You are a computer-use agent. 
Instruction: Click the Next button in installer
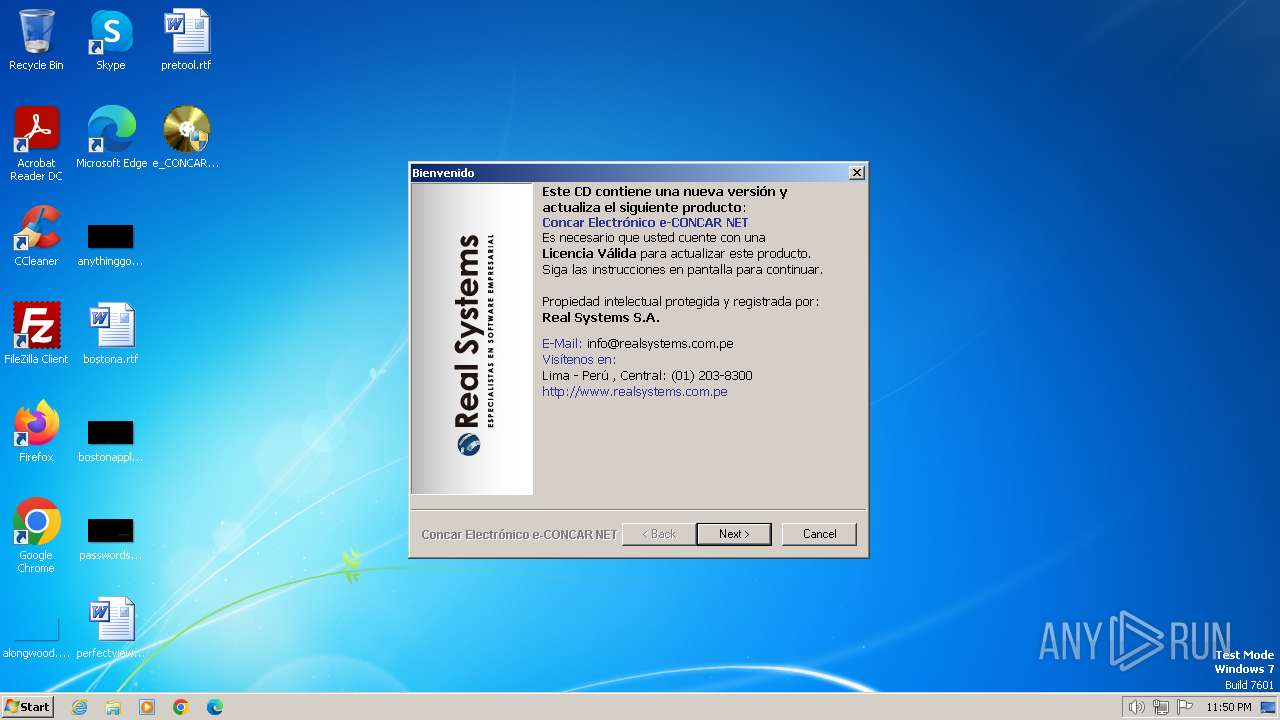[x=733, y=534]
